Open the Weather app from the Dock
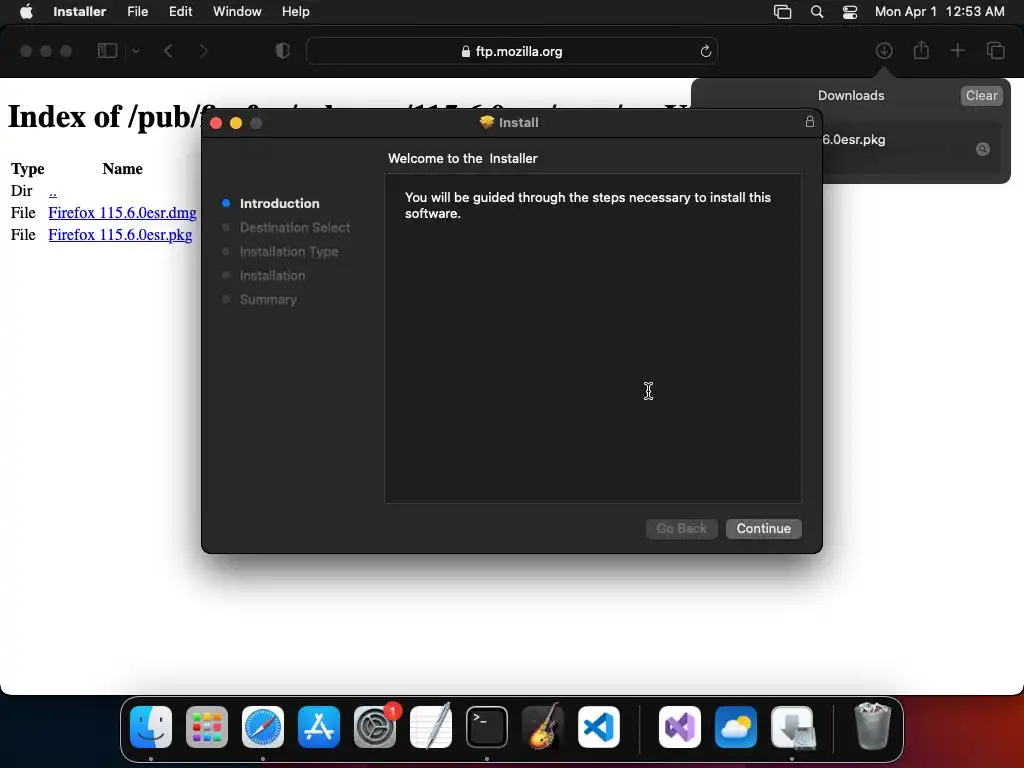The height and width of the screenshot is (768, 1024). (x=736, y=727)
